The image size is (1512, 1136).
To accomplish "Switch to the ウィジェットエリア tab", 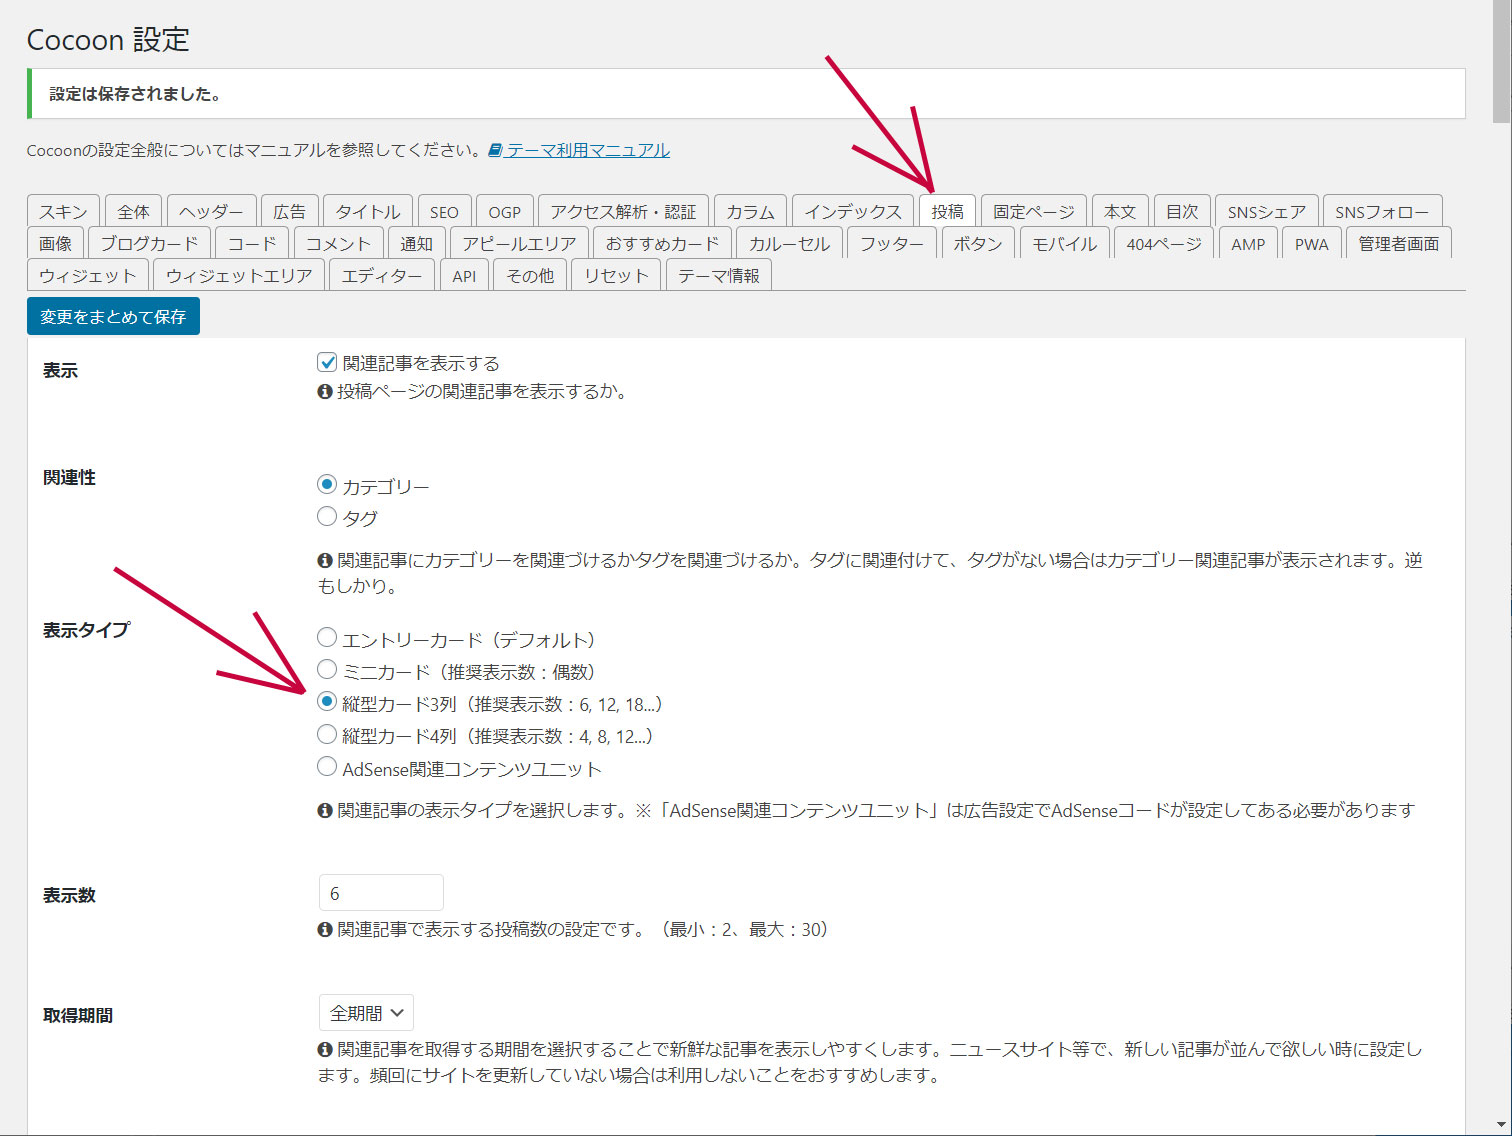I will 239,275.
